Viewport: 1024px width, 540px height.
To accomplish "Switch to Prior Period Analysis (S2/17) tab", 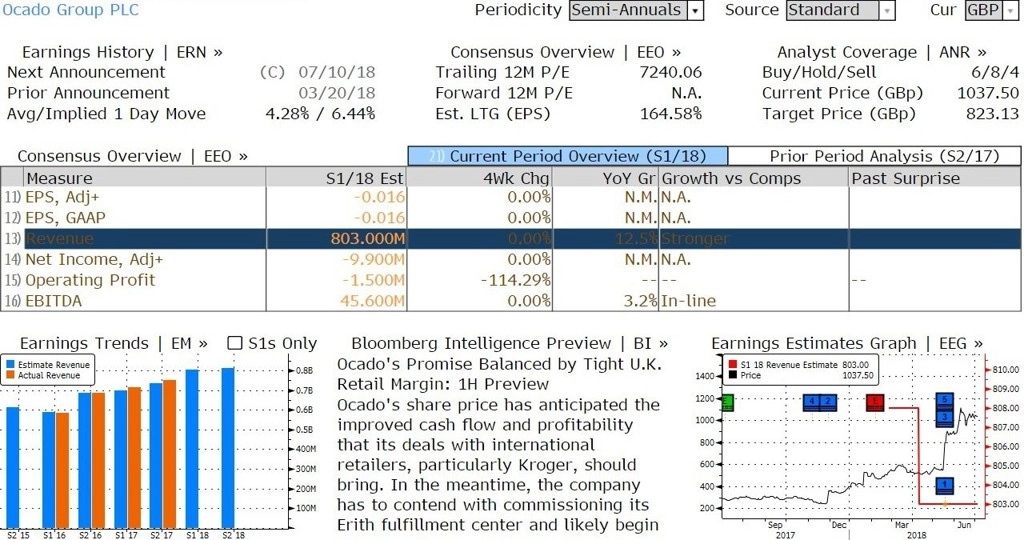I will tap(874, 156).
